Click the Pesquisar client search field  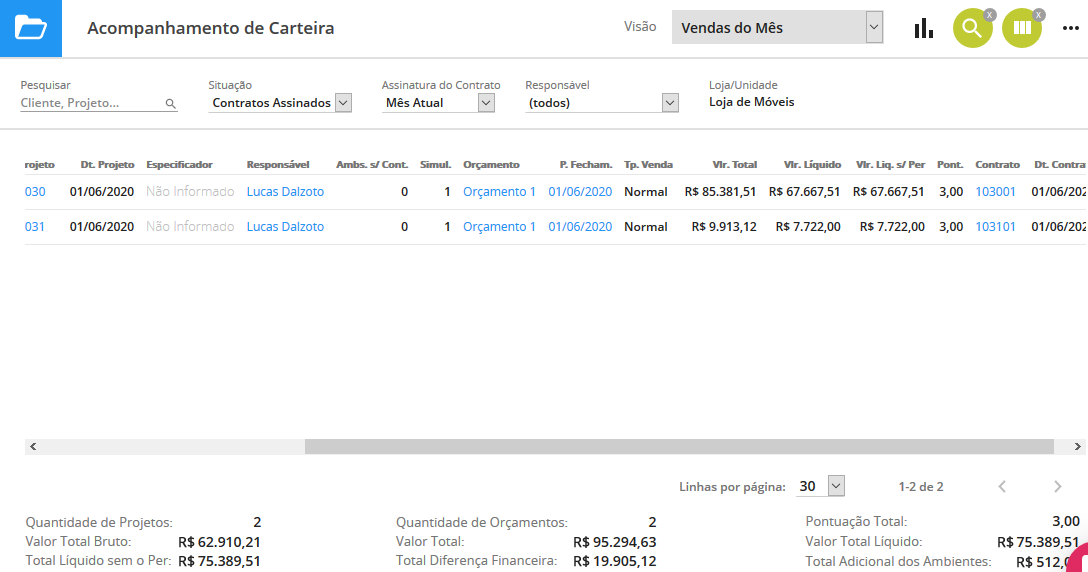pyautogui.click(x=90, y=103)
